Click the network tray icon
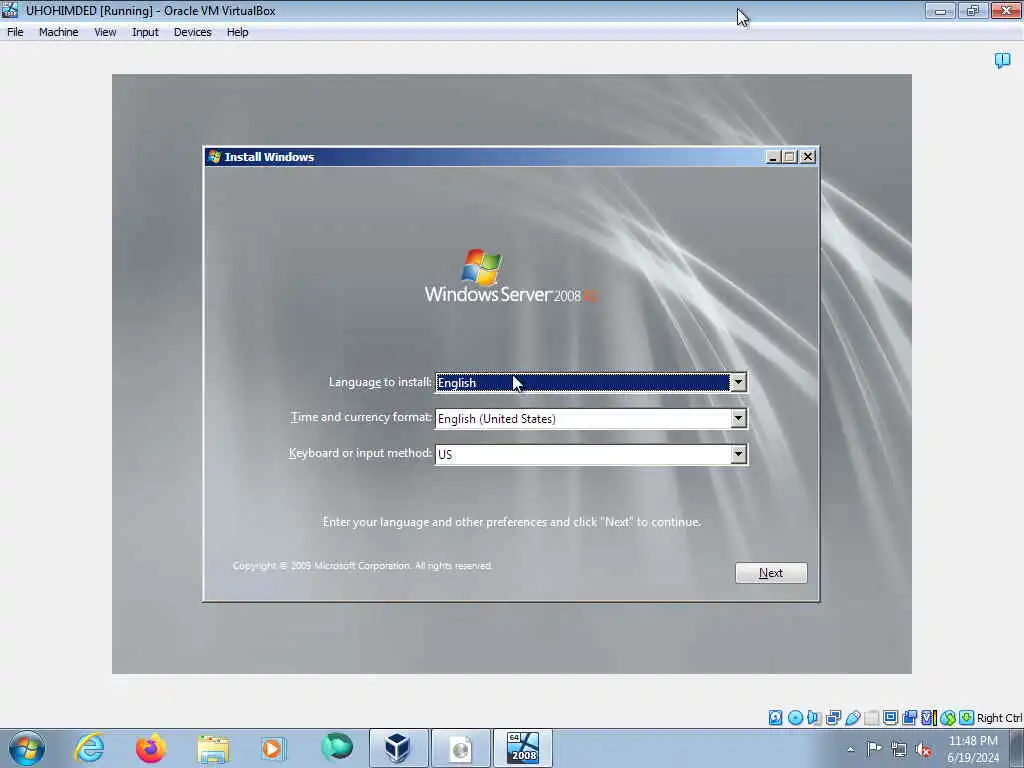Screen dimensions: 1024x768 899,749
